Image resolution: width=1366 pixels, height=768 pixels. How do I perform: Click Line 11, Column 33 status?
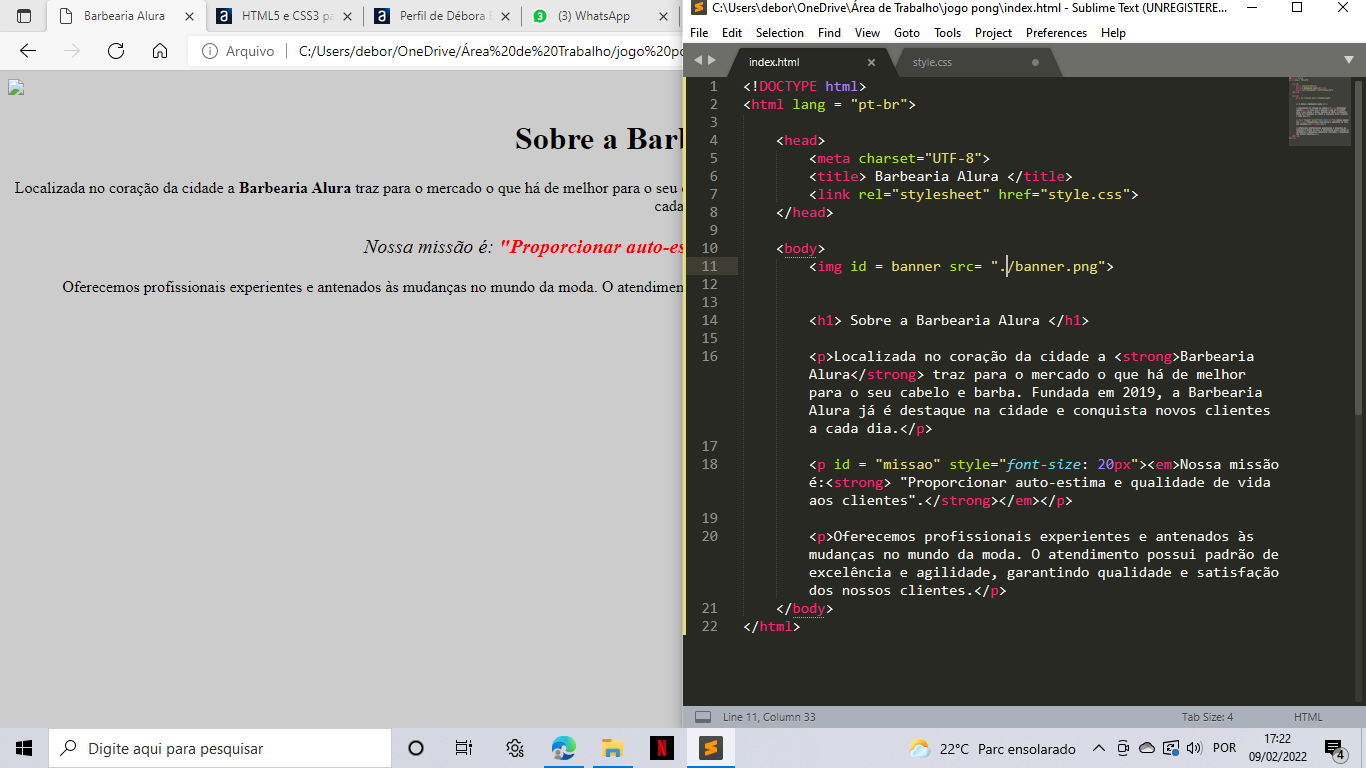(768, 717)
